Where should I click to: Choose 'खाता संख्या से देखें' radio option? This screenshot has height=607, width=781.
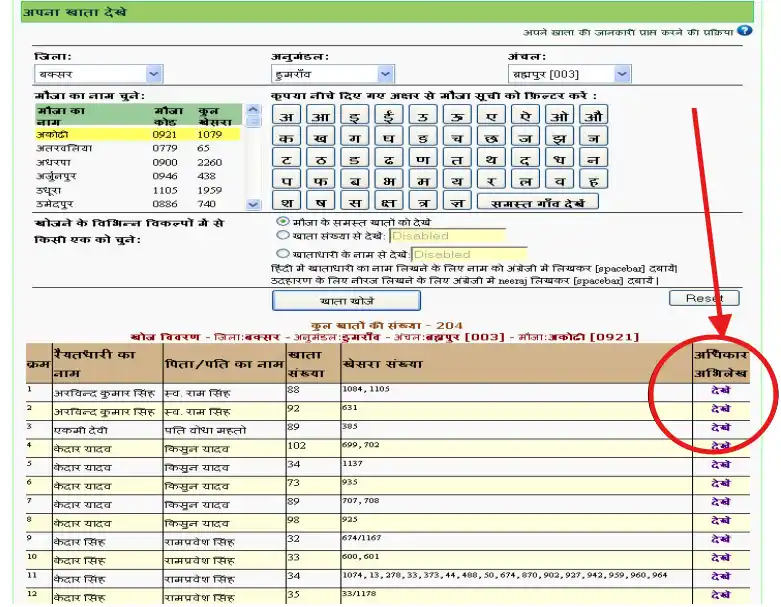(x=284, y=236)
